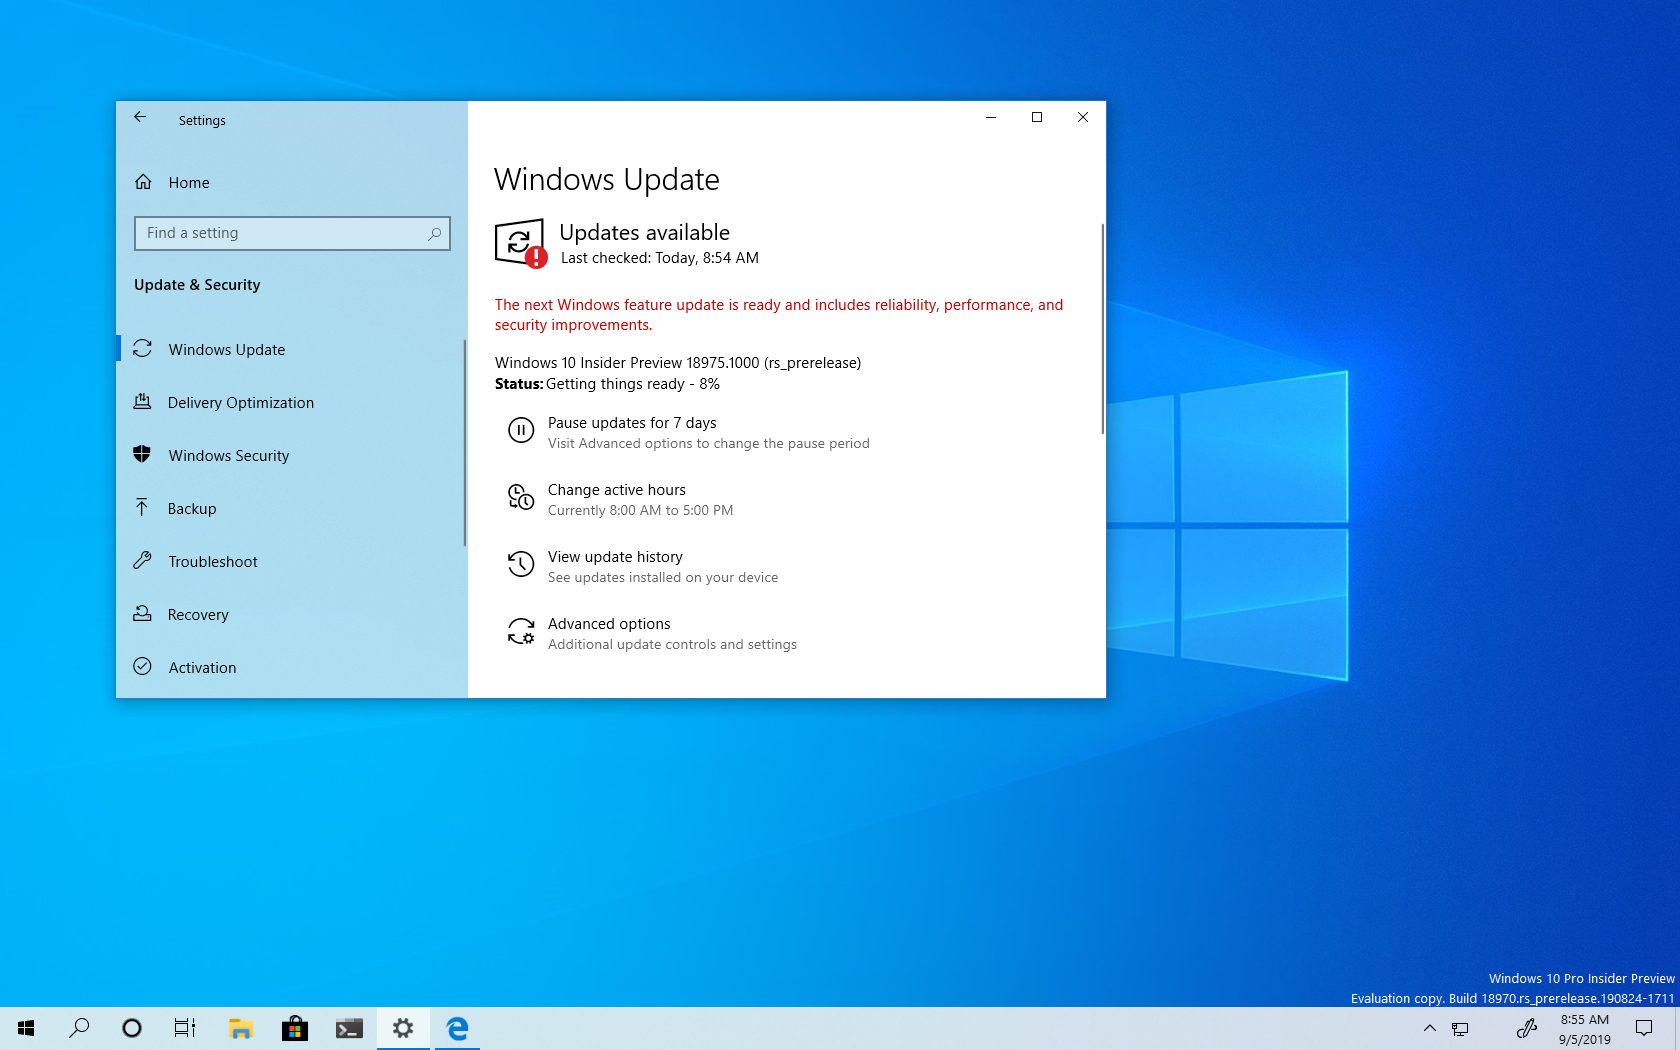Click the Activation checkmark icon
This screenshot has height=1050, width=1680.
point(143,667)
